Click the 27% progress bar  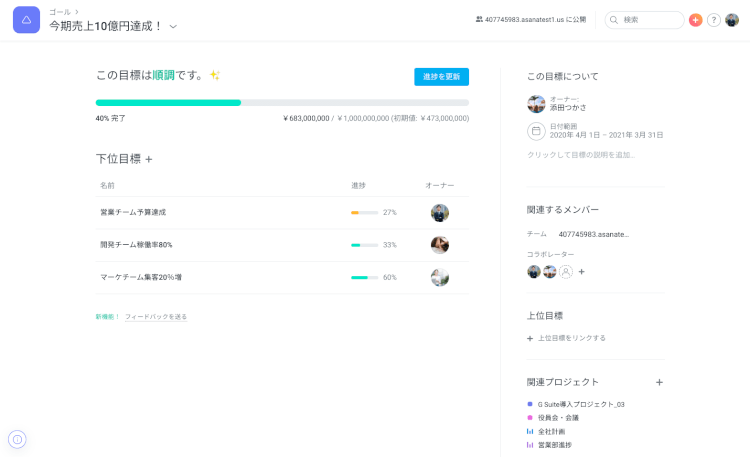(364, 212)
